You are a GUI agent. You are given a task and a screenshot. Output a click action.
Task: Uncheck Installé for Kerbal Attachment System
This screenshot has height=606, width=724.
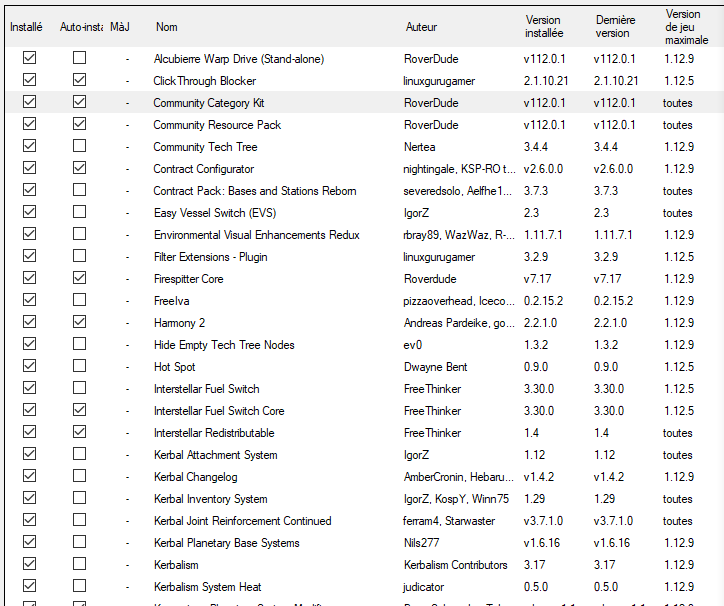pyautogui.click(x=30, y=454)
